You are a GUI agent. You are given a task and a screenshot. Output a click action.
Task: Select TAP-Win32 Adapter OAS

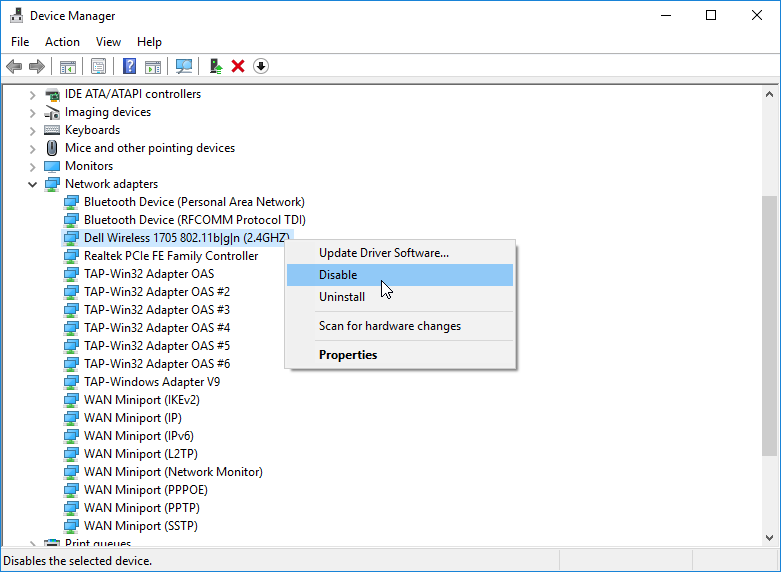[149, 274]
